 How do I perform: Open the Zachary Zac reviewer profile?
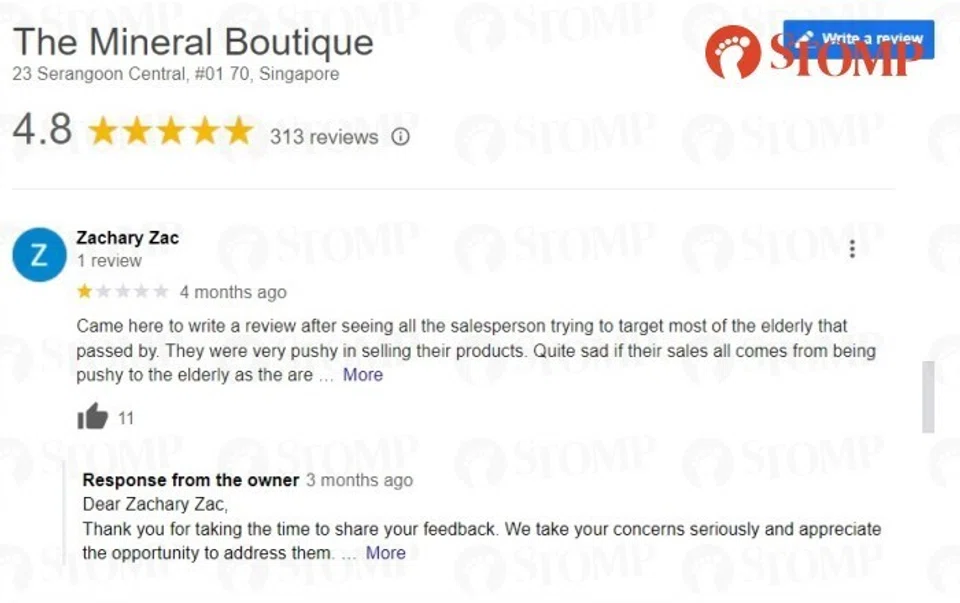(x=127, y=238)
